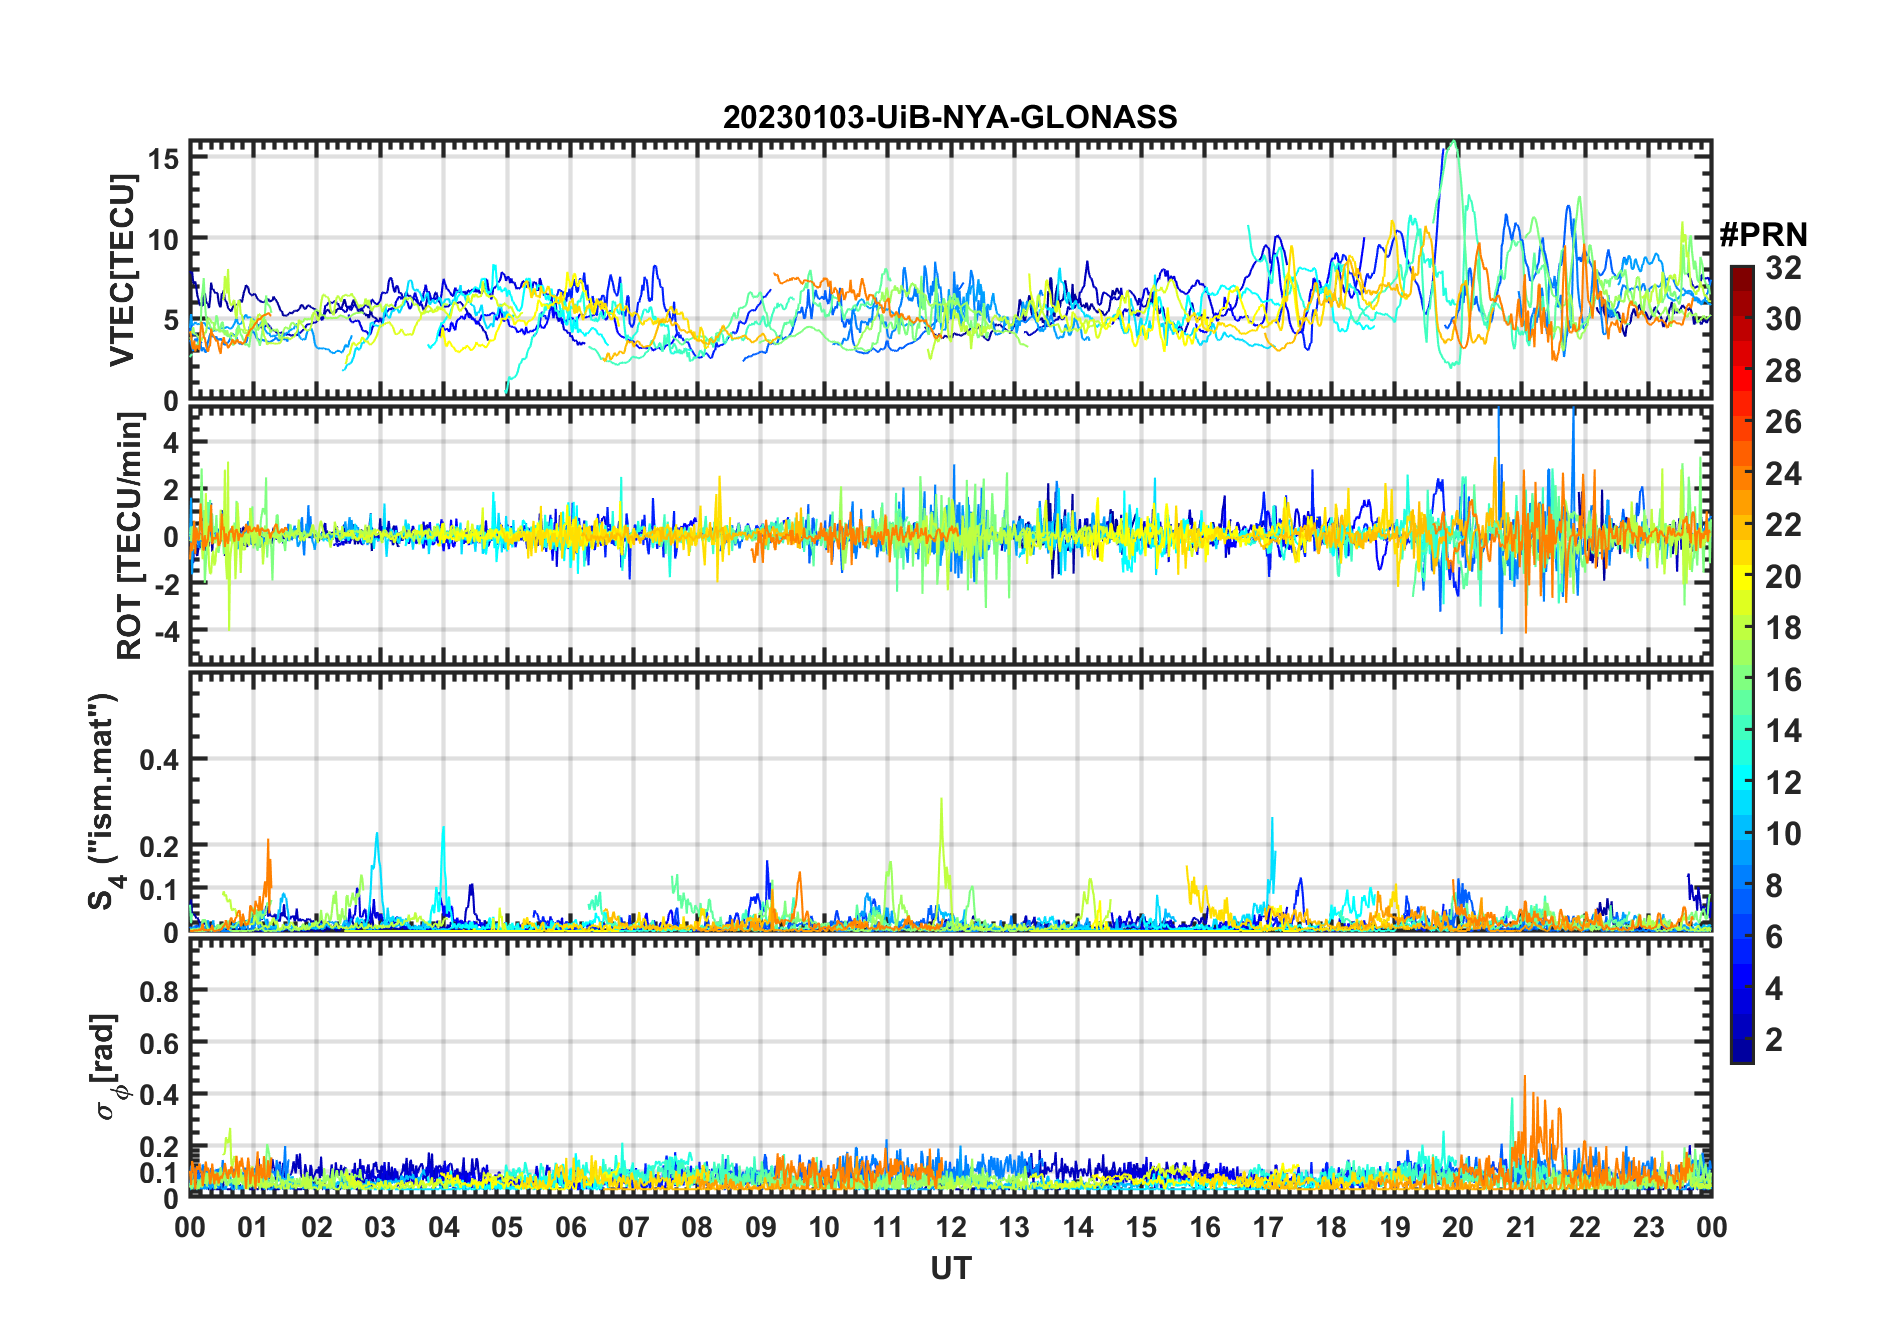Viewport: 1902px width, 1330px height.
Task: Click the UT x-axis label
Action: [950, 1269]
